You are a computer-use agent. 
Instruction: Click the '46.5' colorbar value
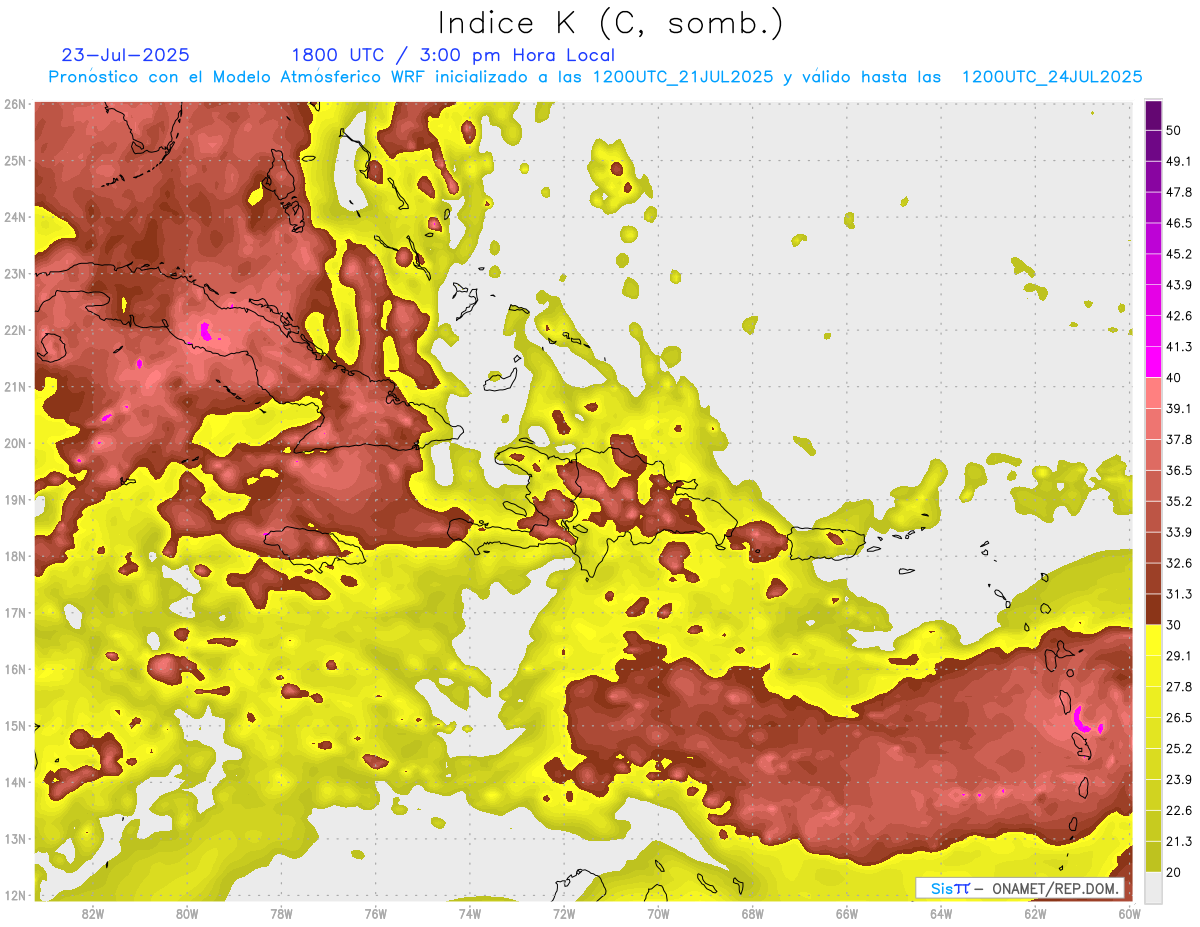(1180, 223)
